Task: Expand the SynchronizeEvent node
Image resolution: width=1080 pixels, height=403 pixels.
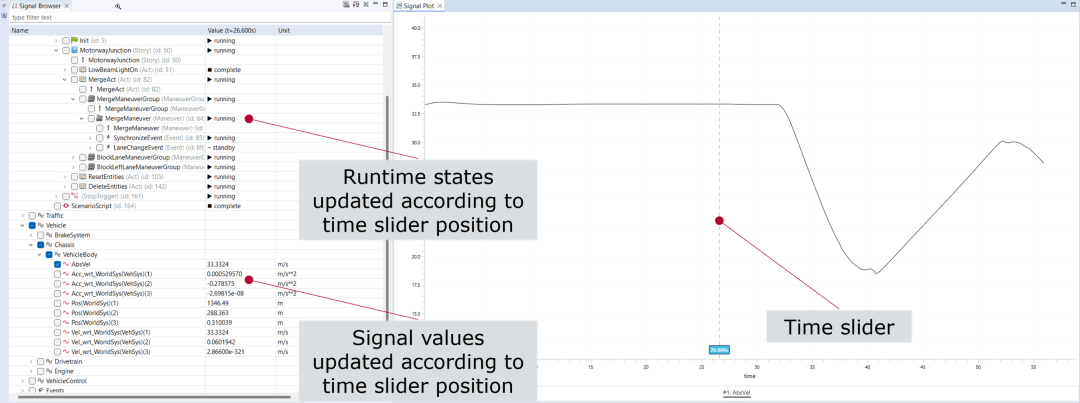Action: coord(90,138)
